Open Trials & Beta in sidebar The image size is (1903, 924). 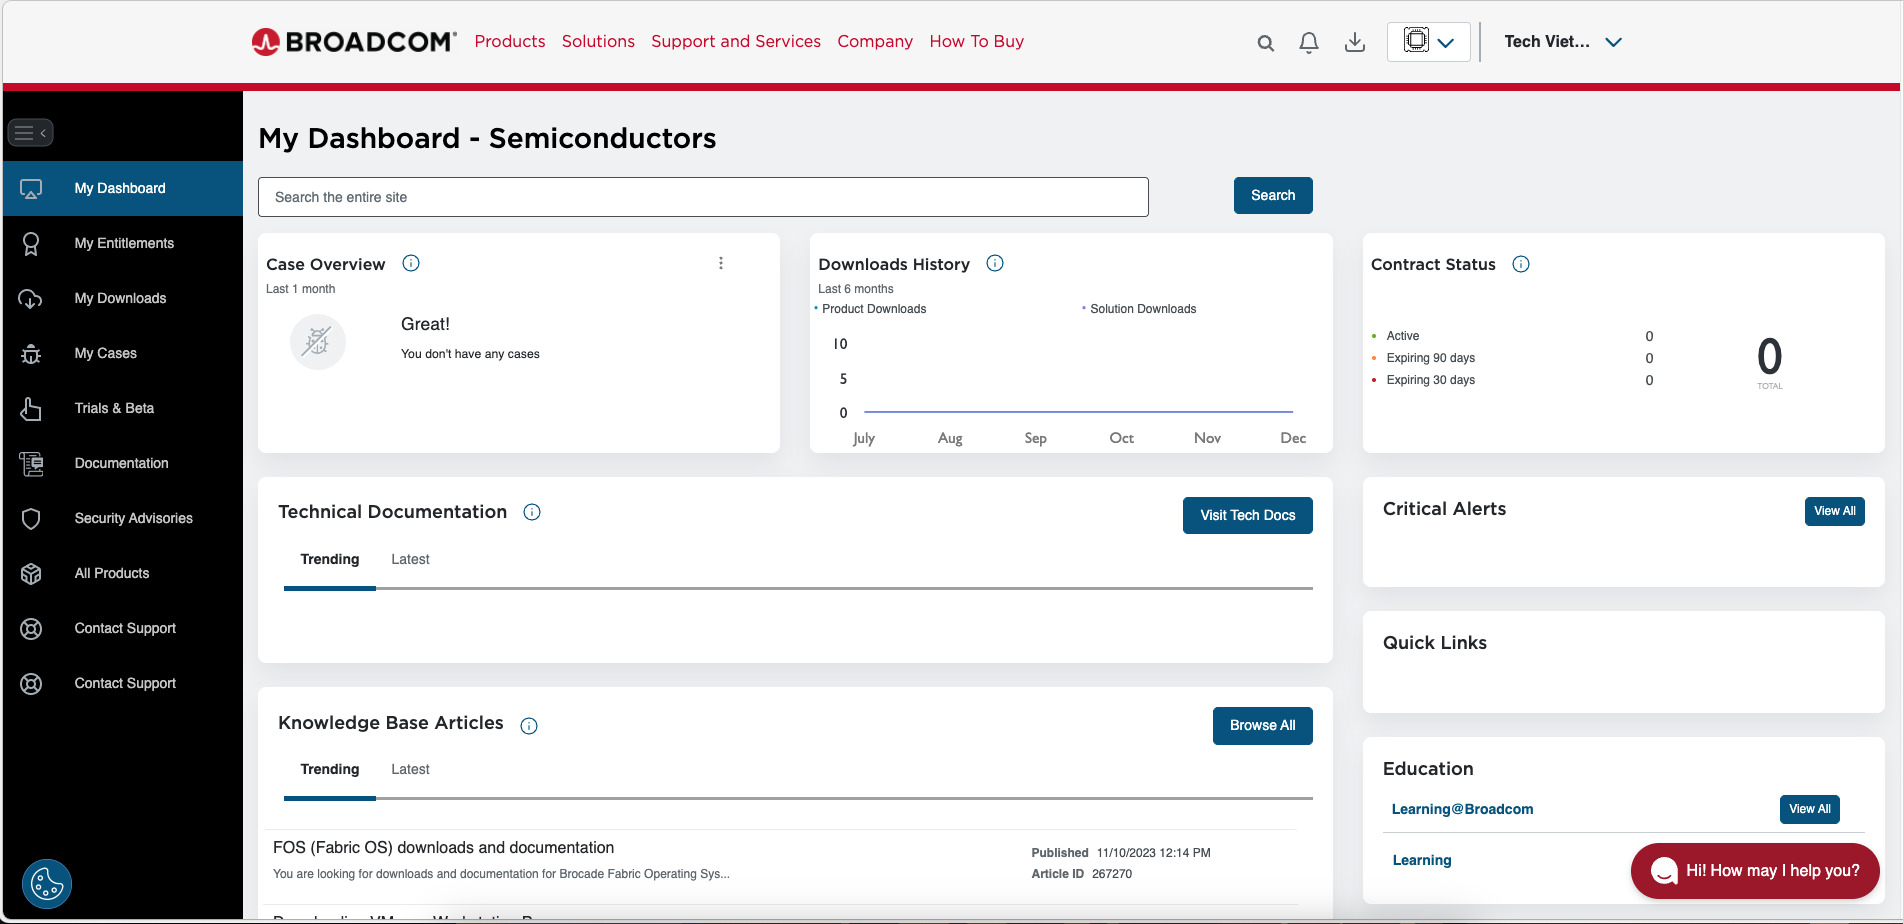pos(123,409)
